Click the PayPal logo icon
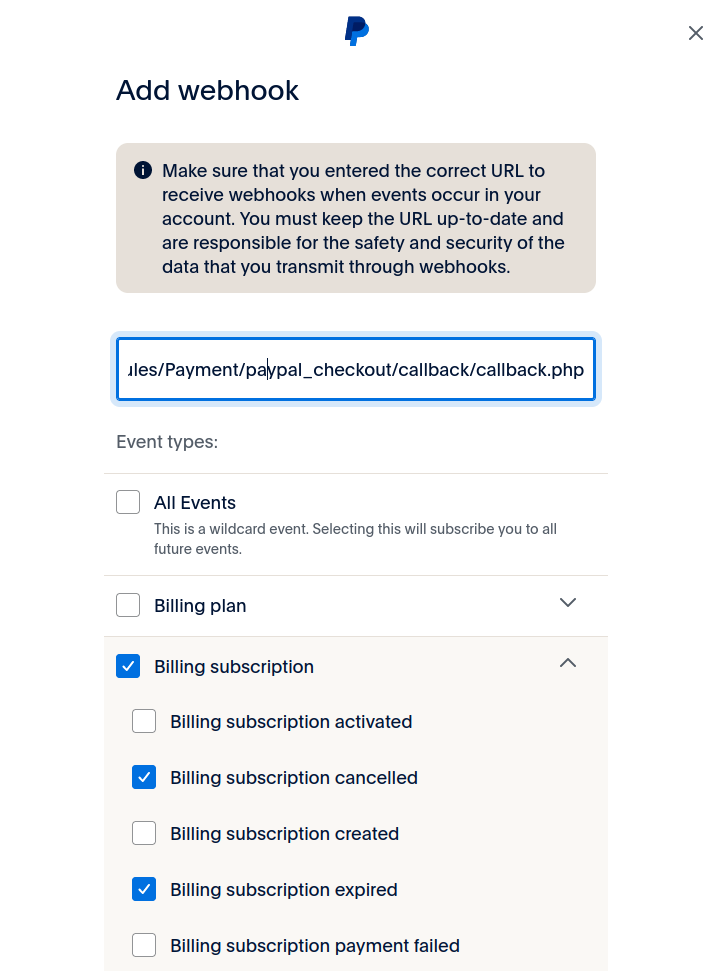The height and width of the screenshot is (971, 715). pyautogui.click(x=357, y=31)
